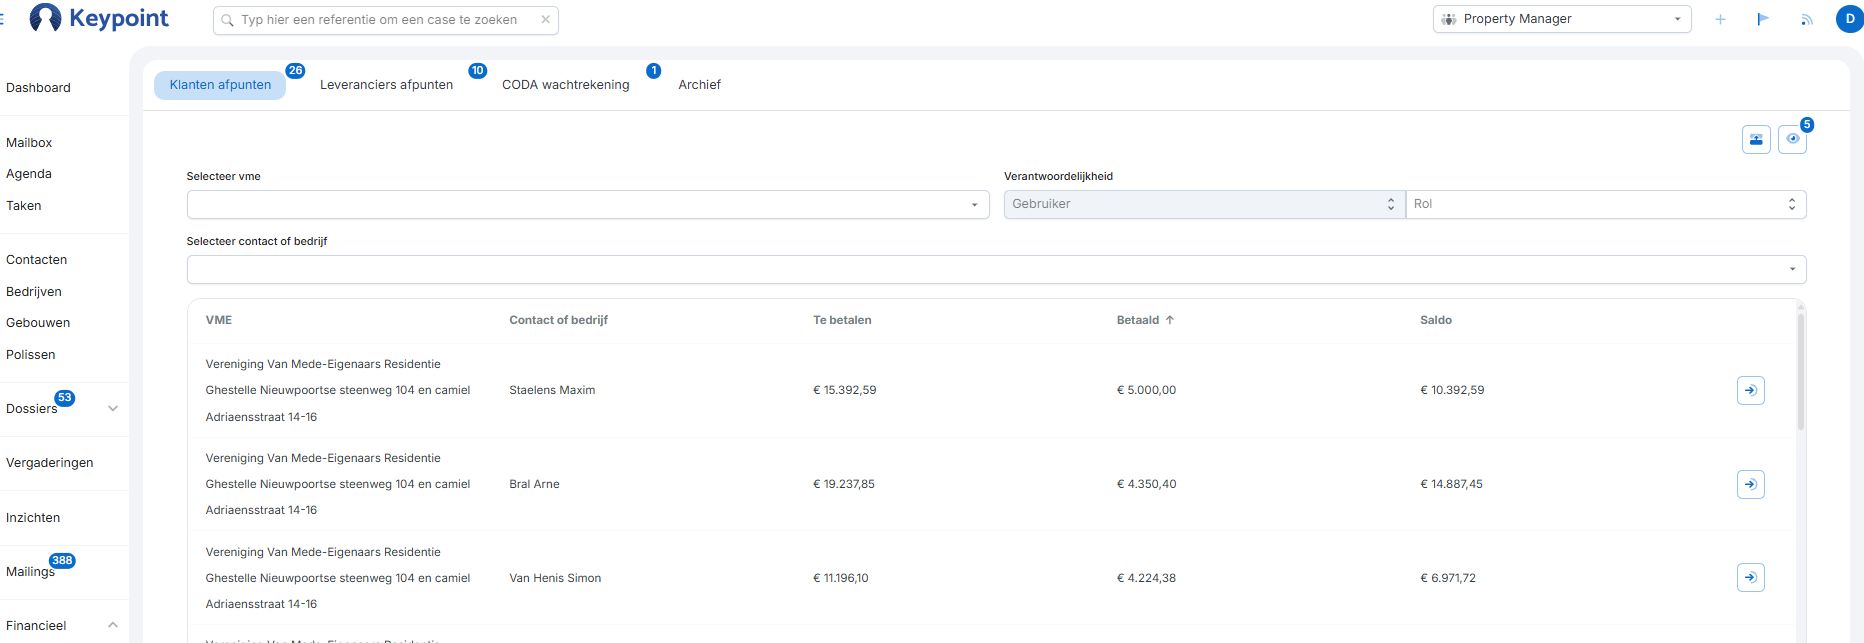1864x643 pixels.
Task: Open the Selecteer vme dropdown
Action: (x=588, y=205)
